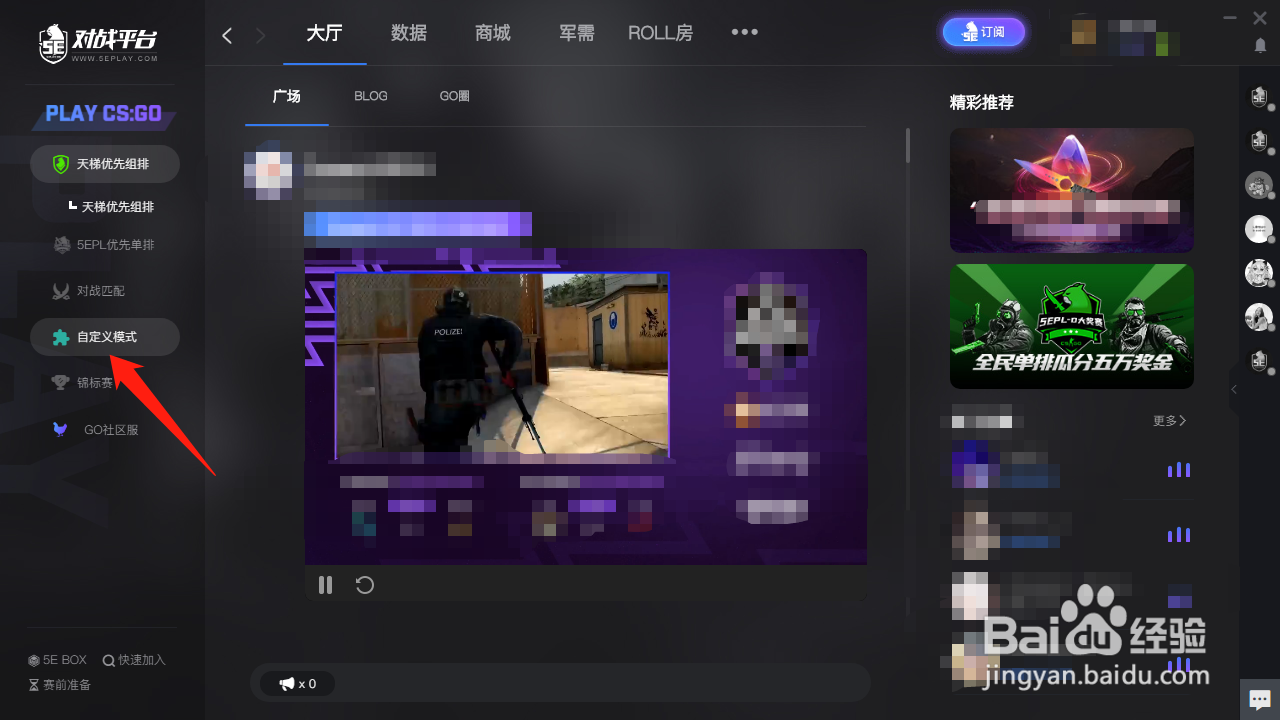Image resolution: width=1280 pixels, height=720 pixels.
Task: Open seventh 5E friend avatar in sidebar
Action: (x=1259, y=361)
